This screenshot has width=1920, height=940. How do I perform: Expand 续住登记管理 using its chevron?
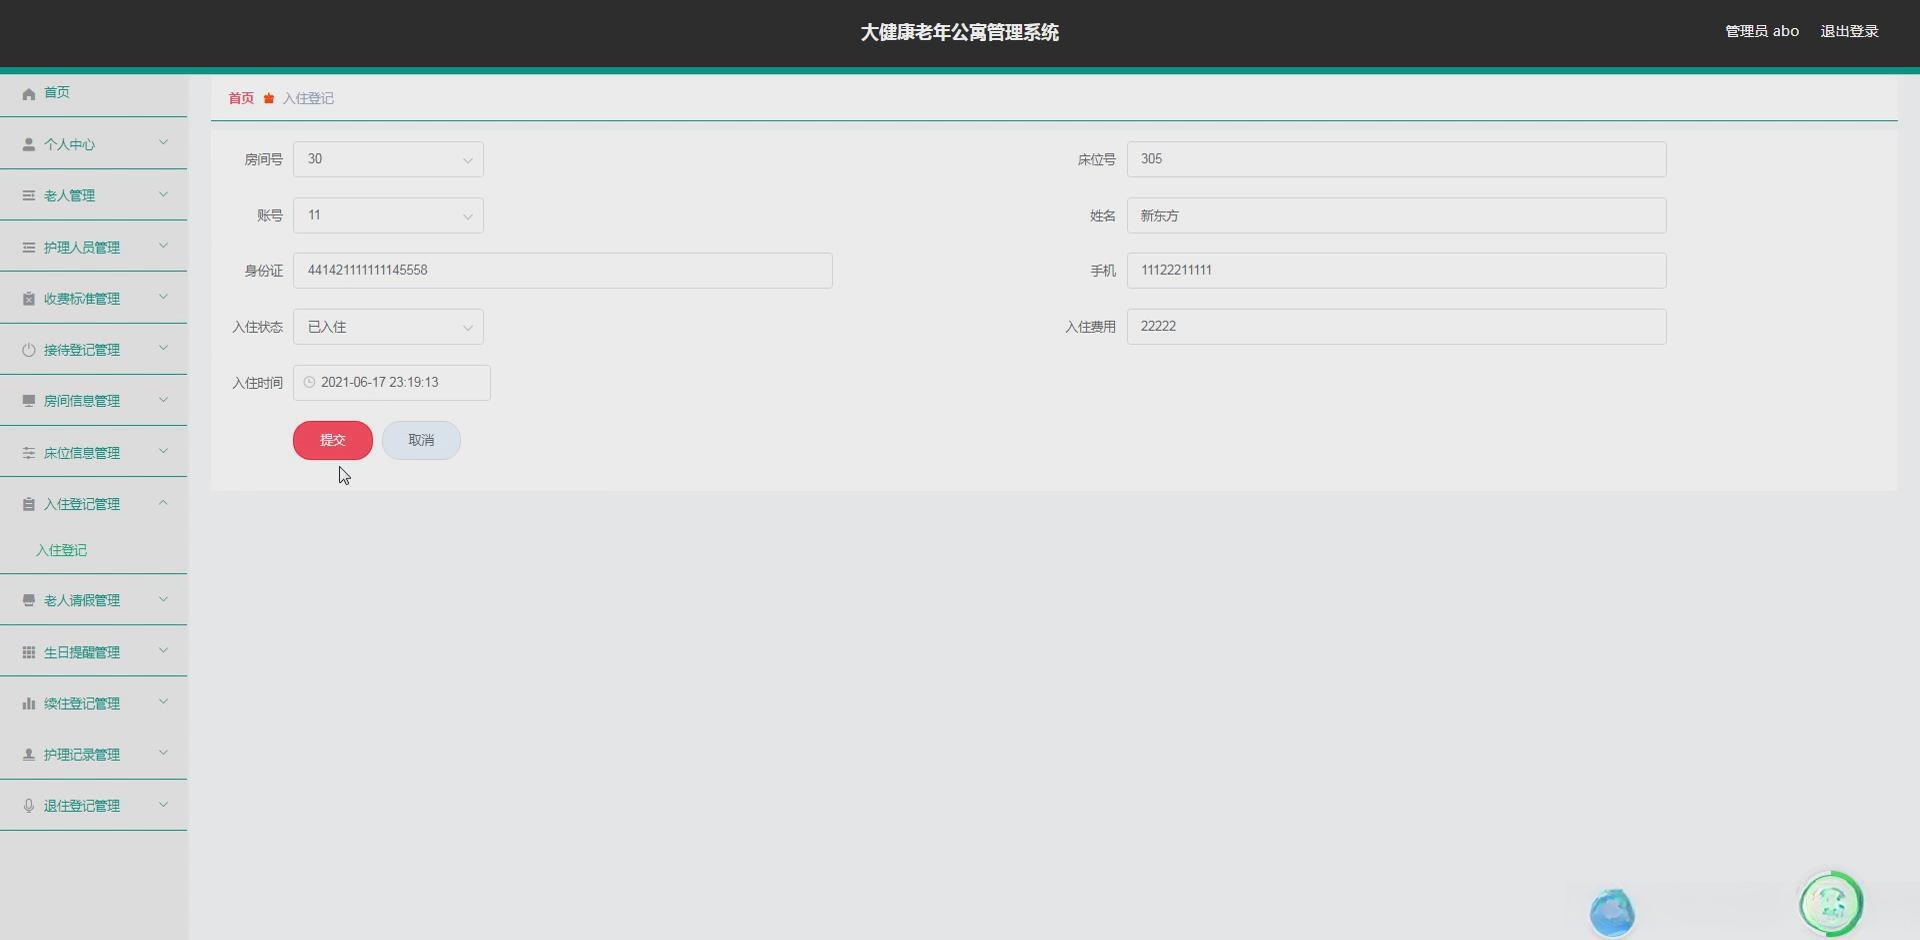pyautogui.click(x=163, y=702)
